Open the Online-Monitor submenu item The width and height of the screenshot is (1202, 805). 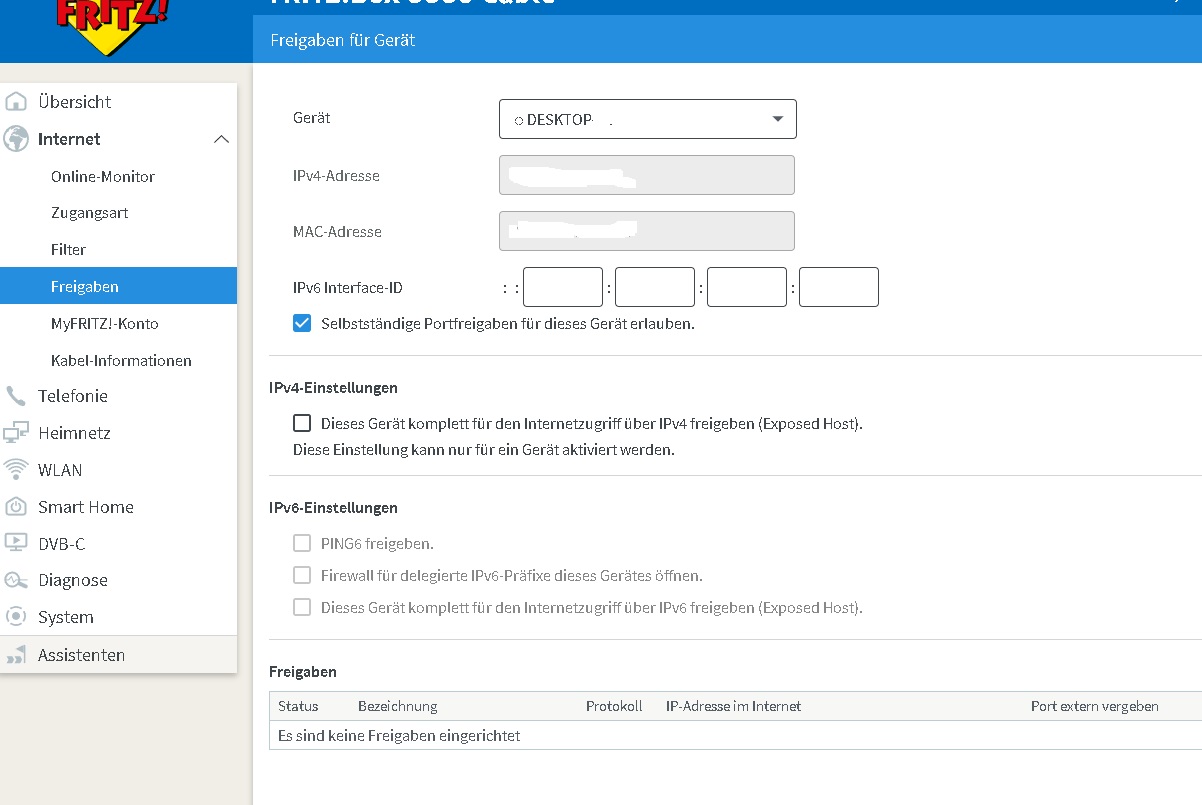pyautogui.click(x=103, y=176)
